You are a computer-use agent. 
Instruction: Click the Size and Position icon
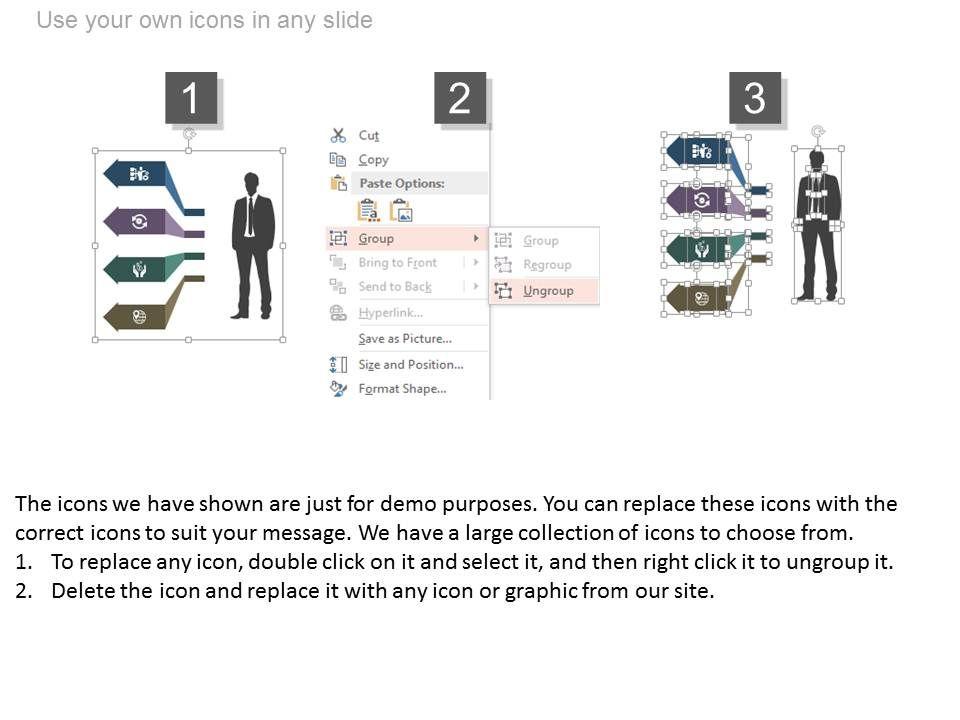(338, 364)
